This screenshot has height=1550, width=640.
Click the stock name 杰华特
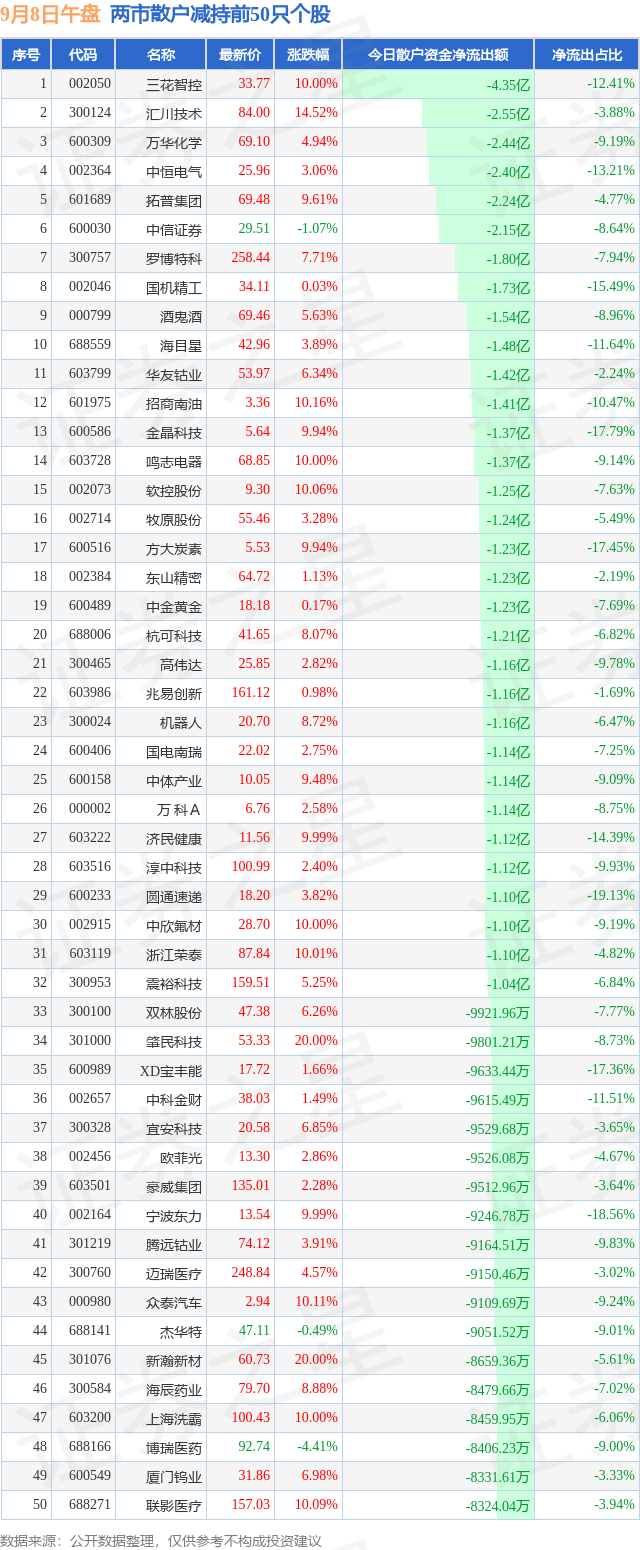click(181, 1331)
